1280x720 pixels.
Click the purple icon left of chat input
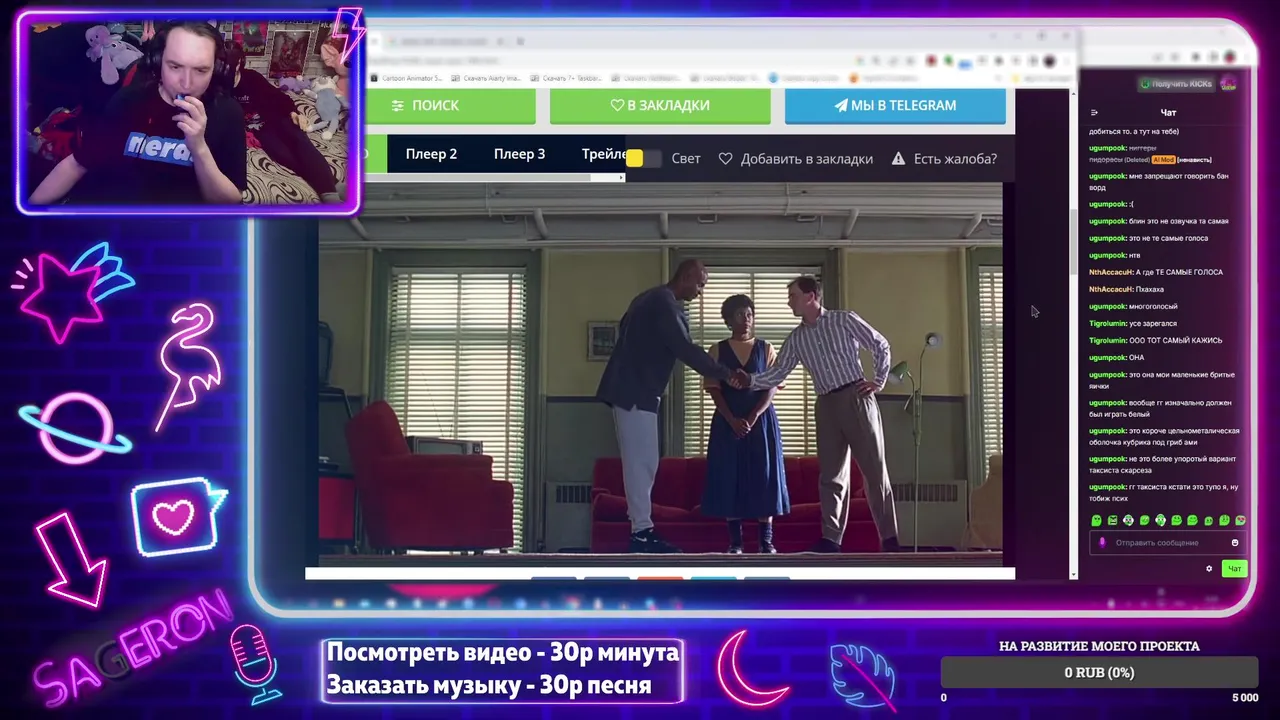coord(1103,543)
